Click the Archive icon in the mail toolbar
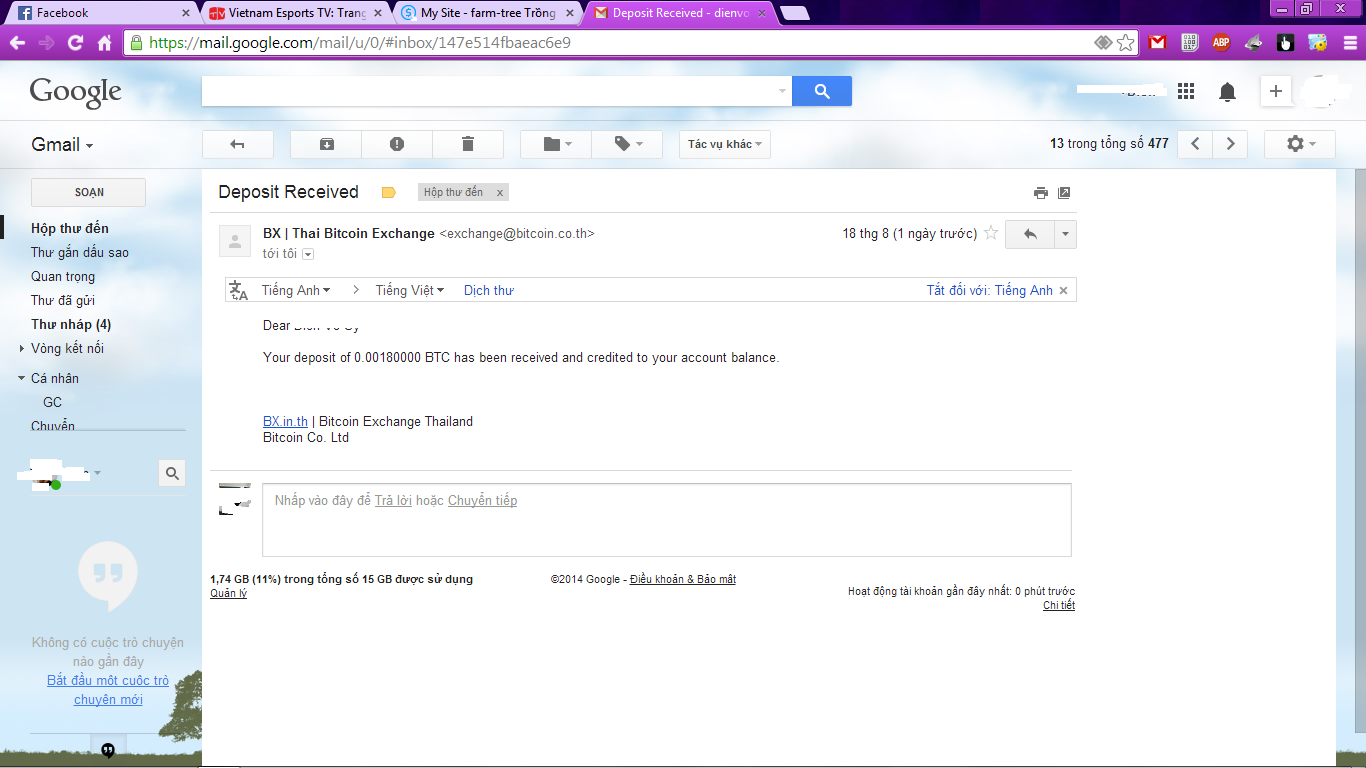Image resolution: width=1366 pixels, height=768 pixels. (326, 144)
